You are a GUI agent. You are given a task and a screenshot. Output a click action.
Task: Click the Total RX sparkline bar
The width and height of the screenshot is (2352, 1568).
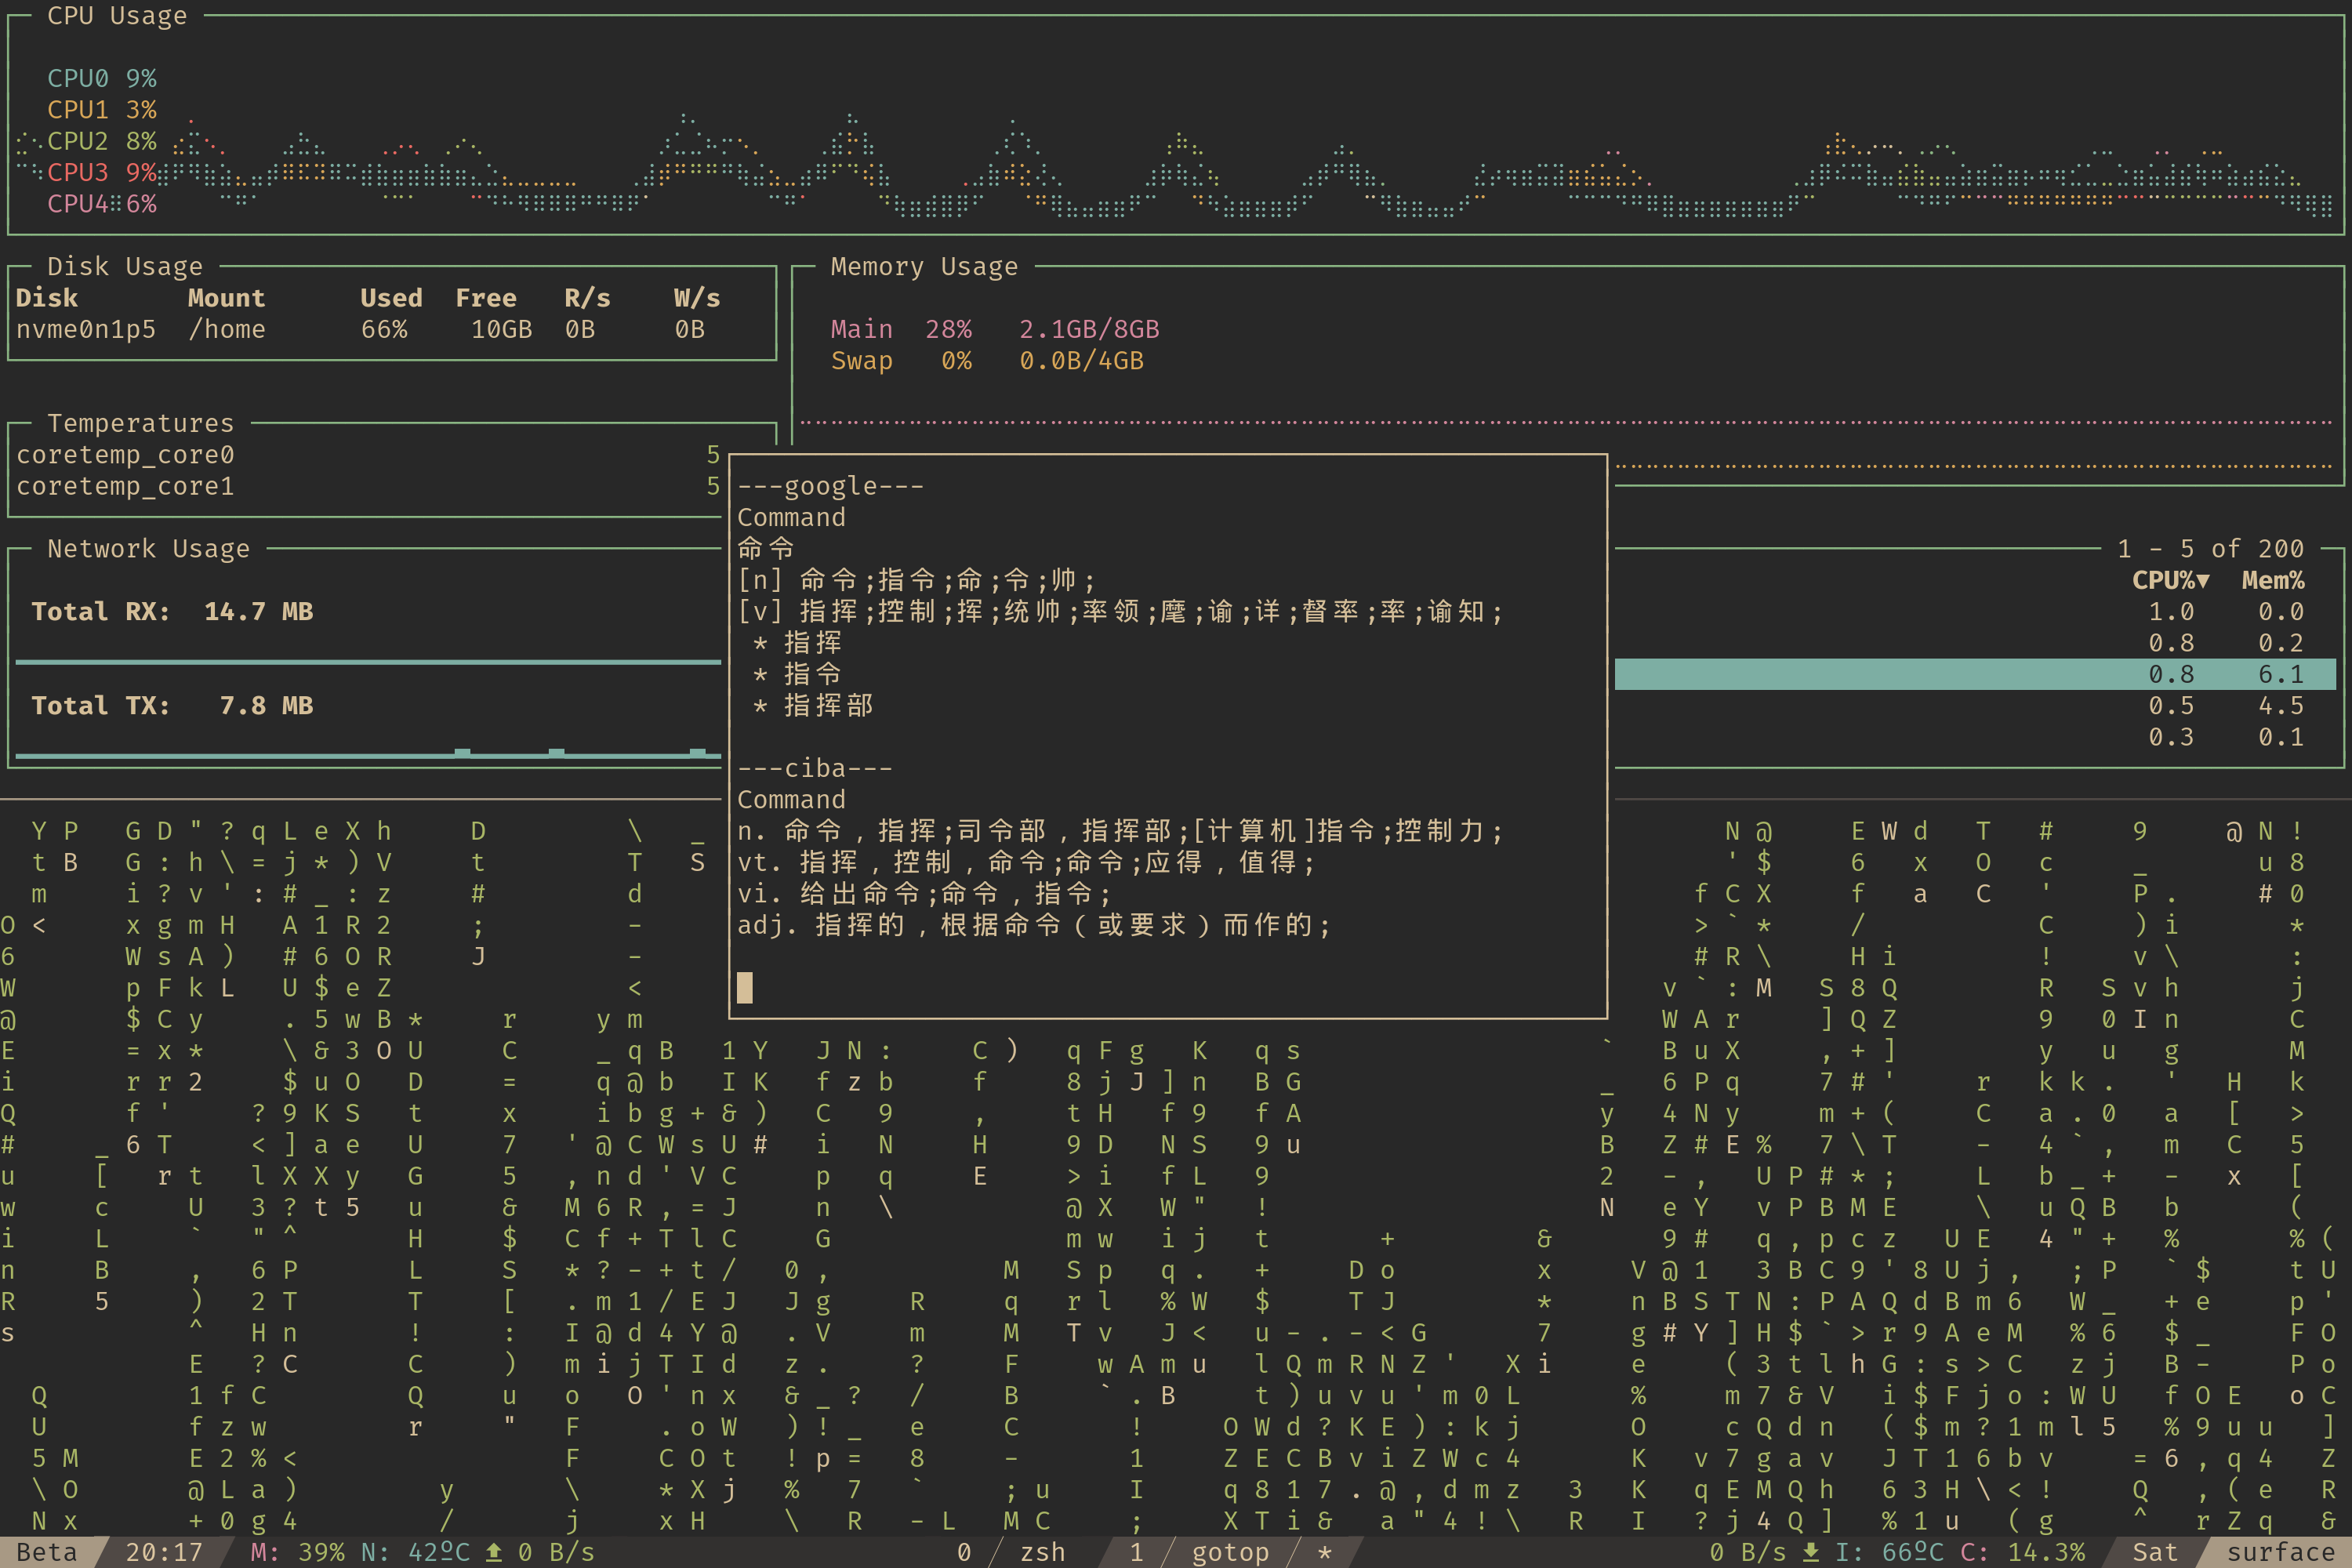click(368, 661)
